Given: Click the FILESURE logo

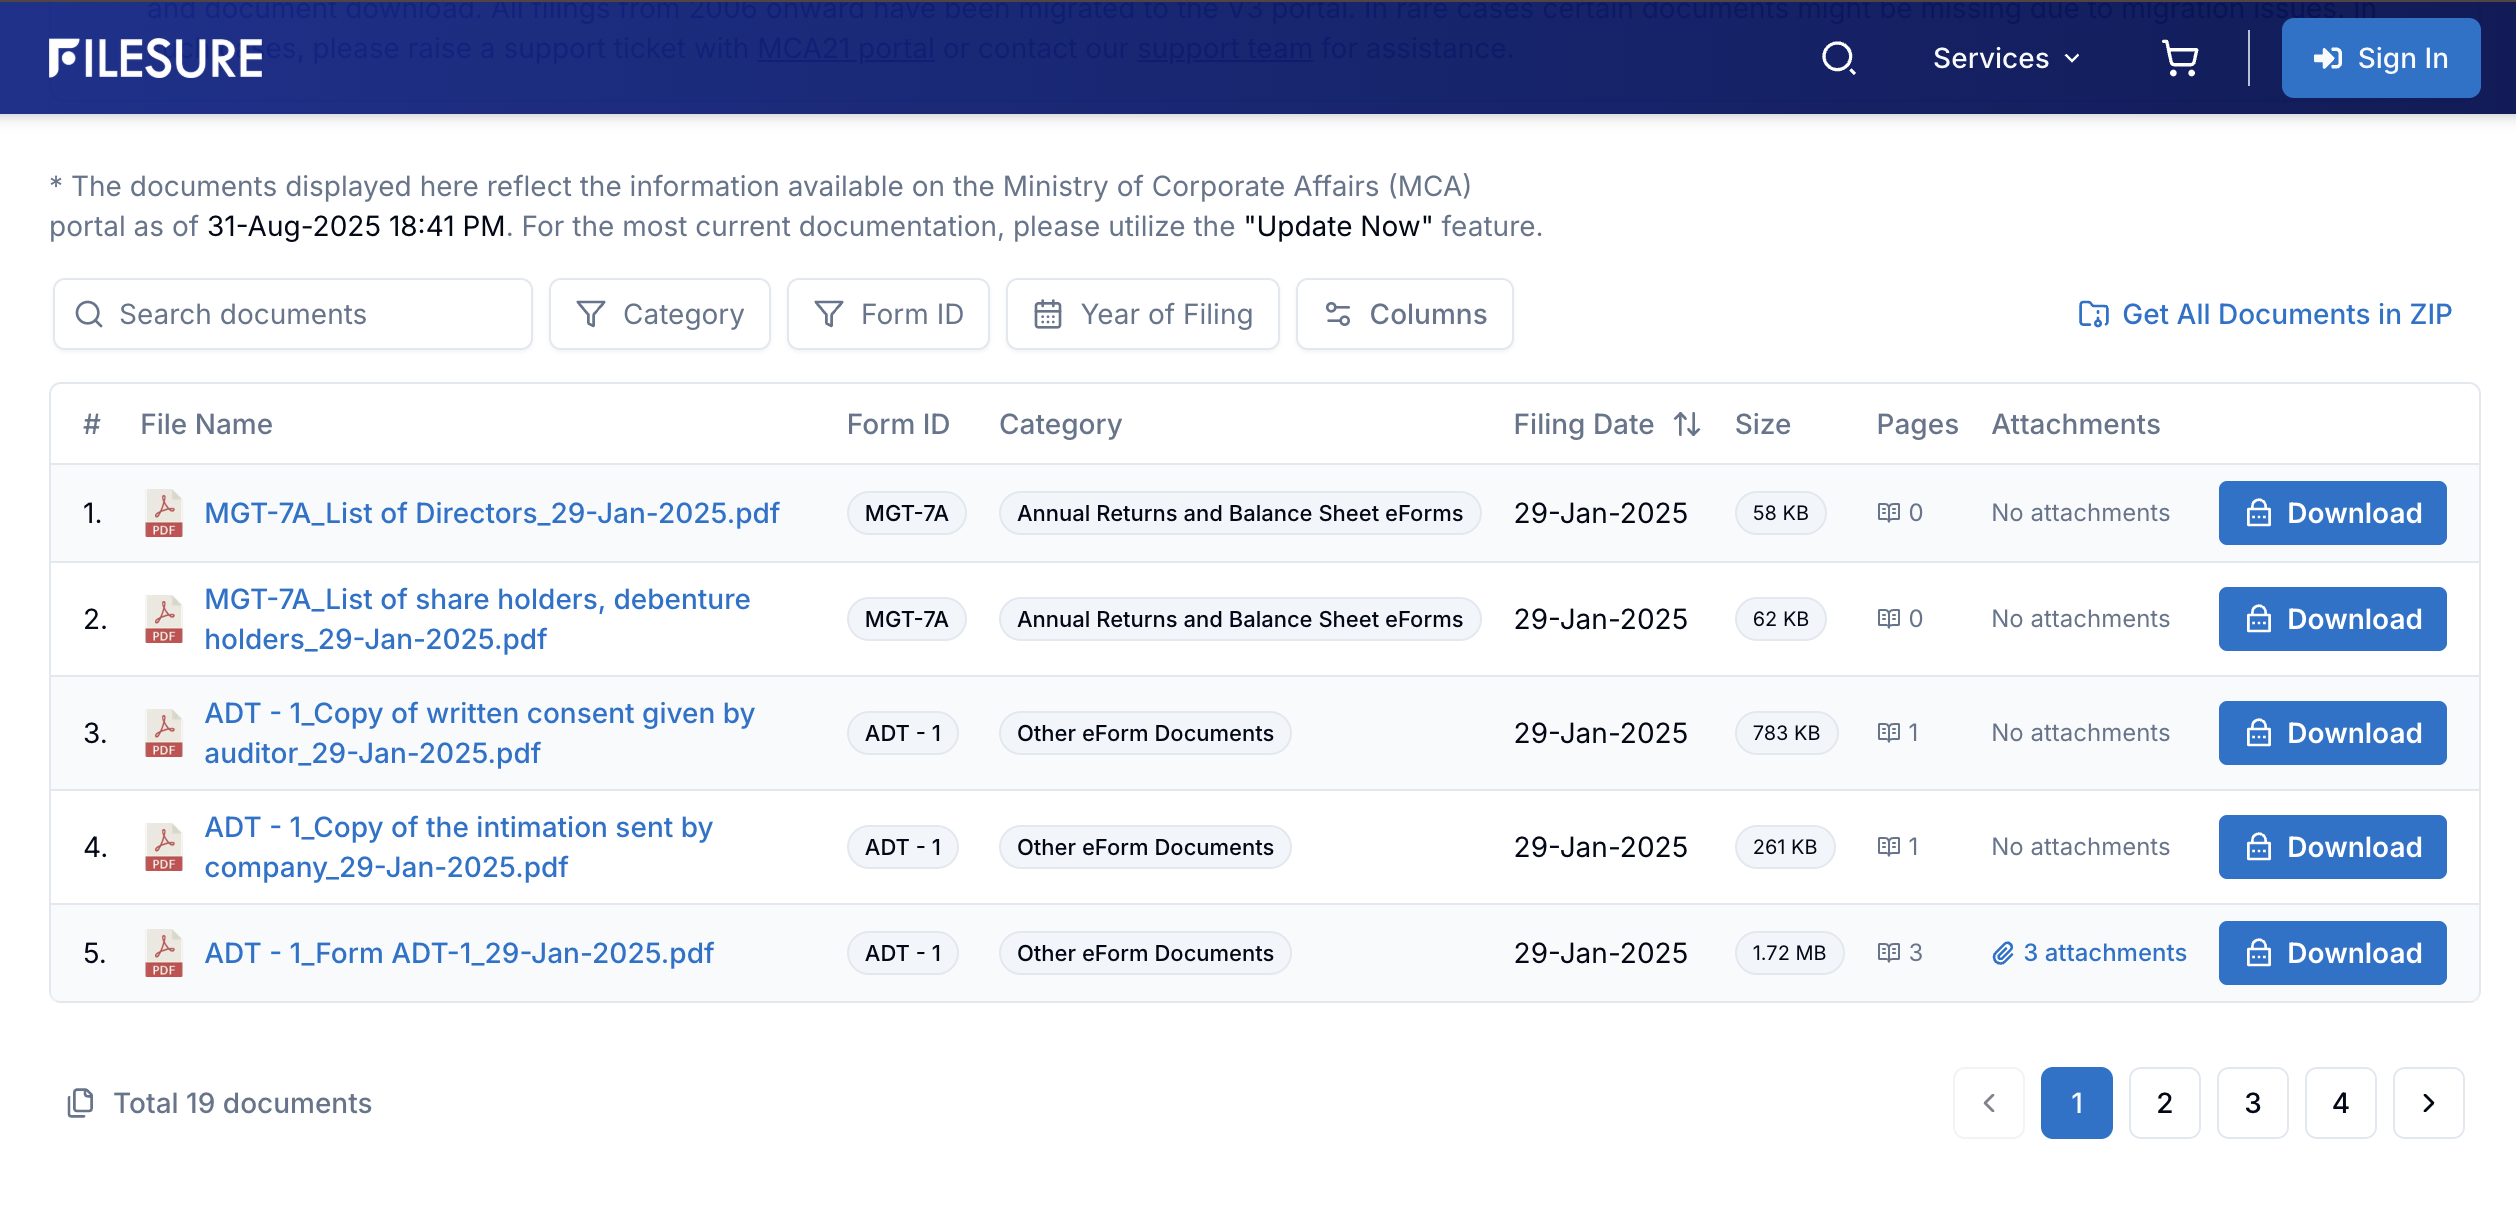Looking at the screenshot, I should click(156, 58).
